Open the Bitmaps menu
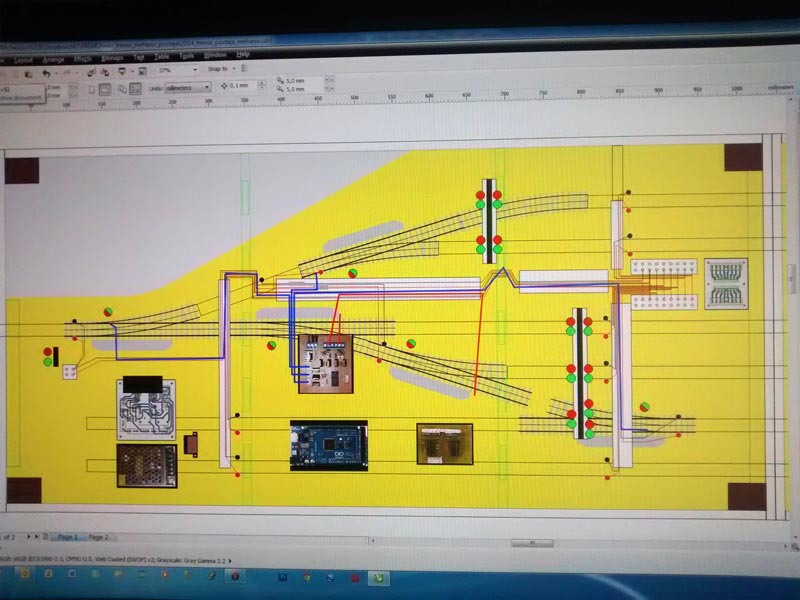Screen dimensions: 800x600 click(x=113, y=59)
